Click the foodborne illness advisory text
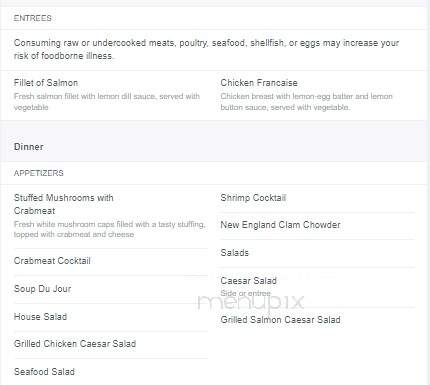The image size is (430, 385). [x=206, y=49]
